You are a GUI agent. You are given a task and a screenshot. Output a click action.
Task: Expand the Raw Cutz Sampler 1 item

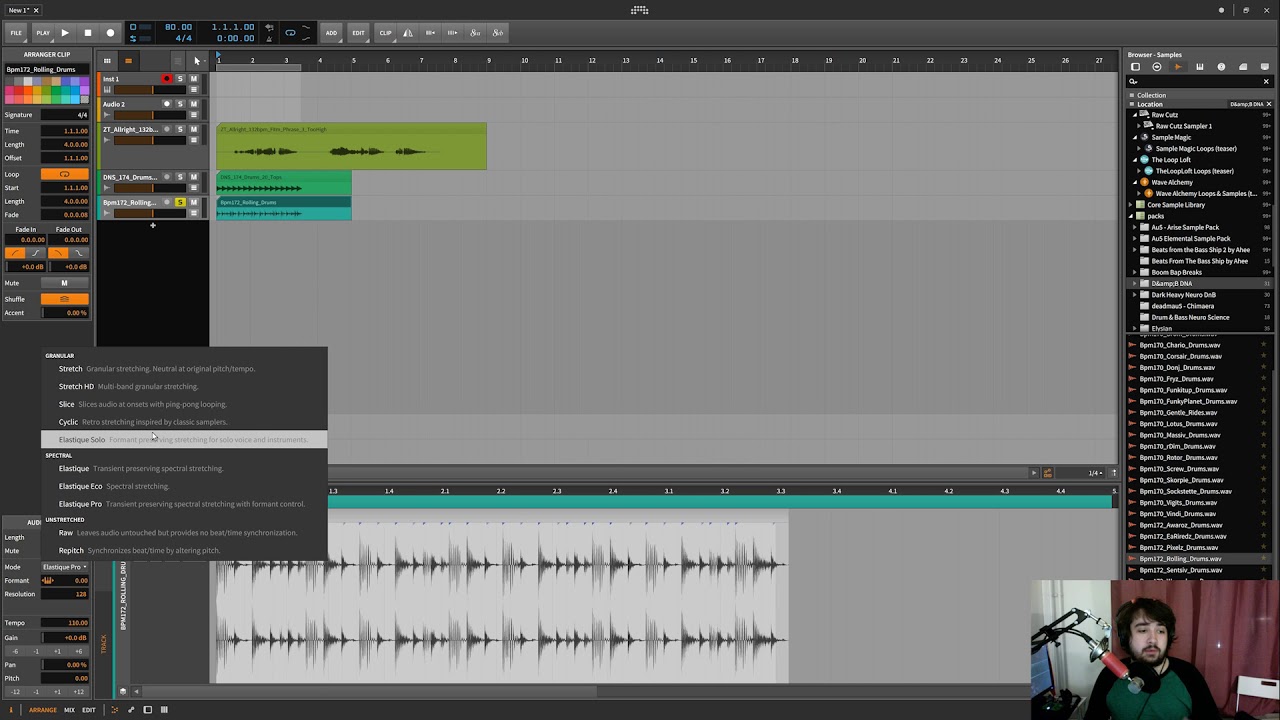tap(1139, 126)
